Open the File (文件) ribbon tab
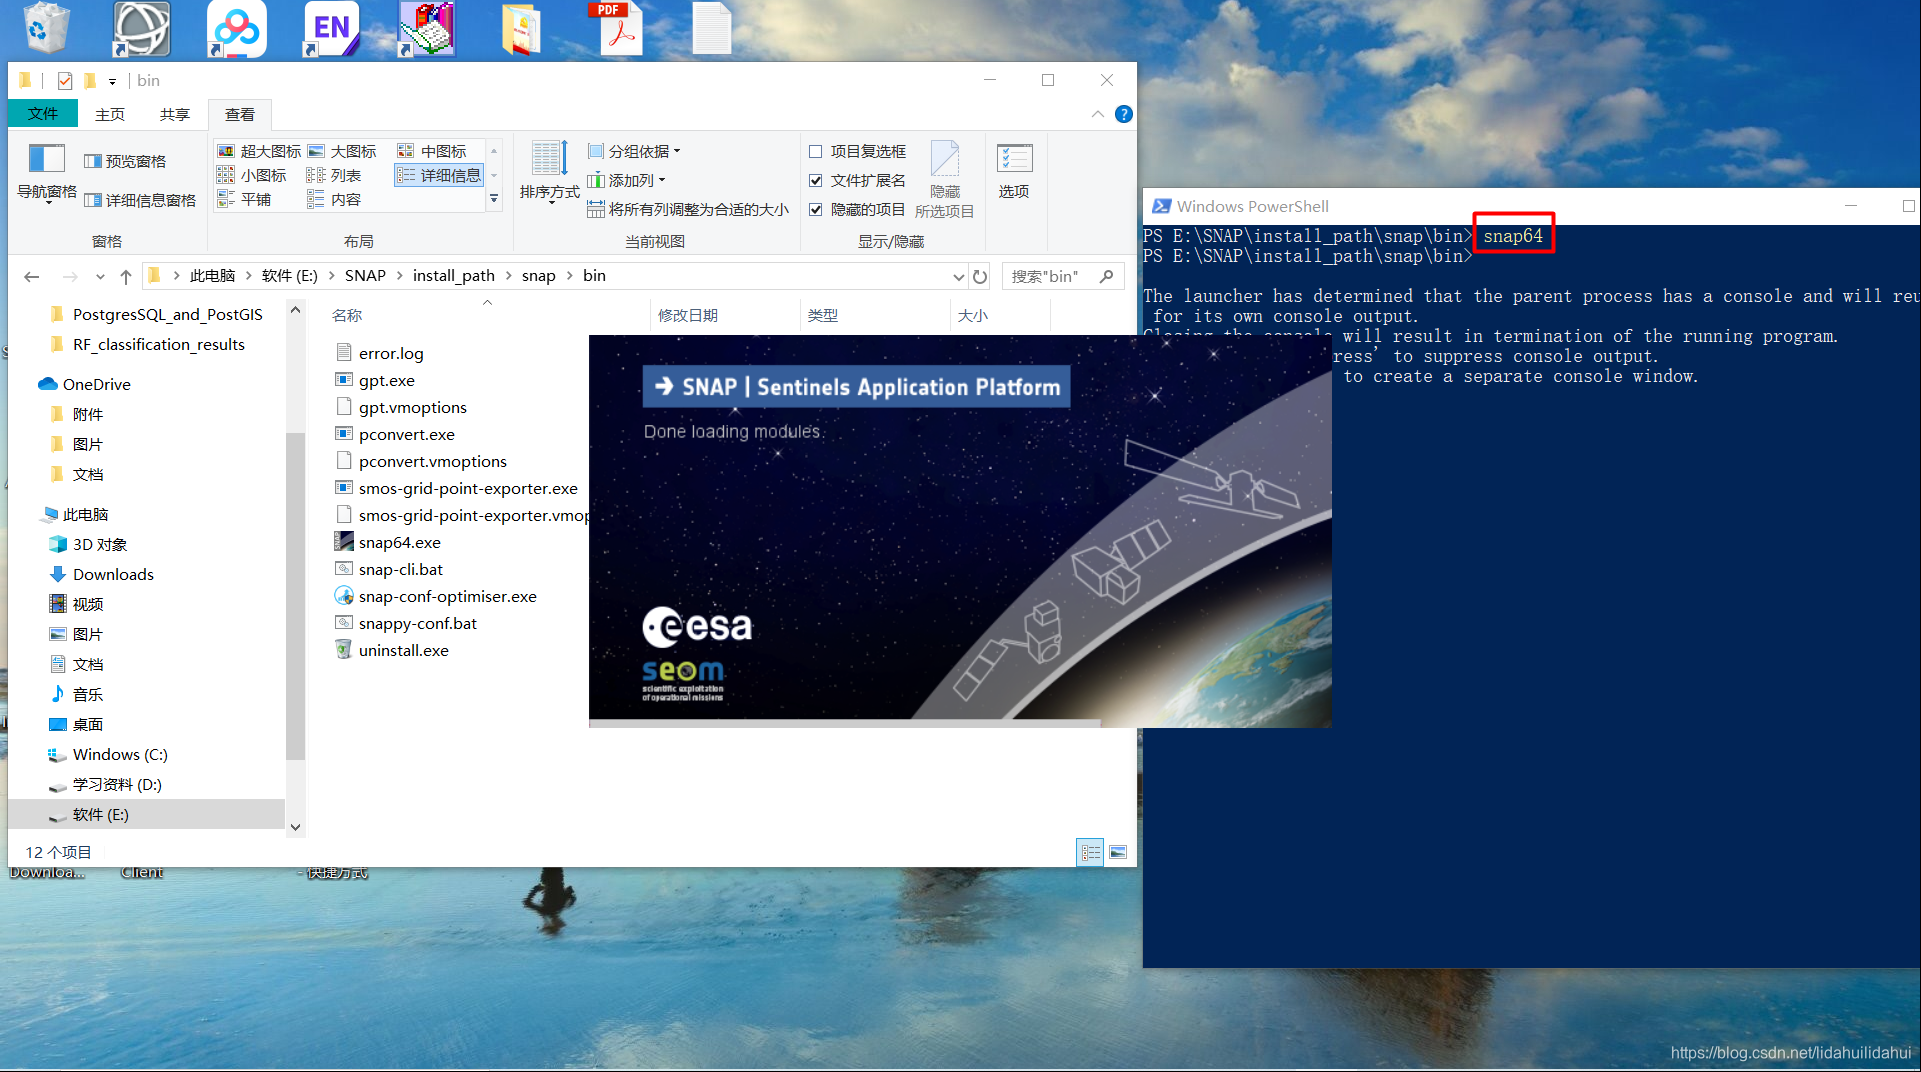This screenshot has height=1072, width=1921. 42,114
